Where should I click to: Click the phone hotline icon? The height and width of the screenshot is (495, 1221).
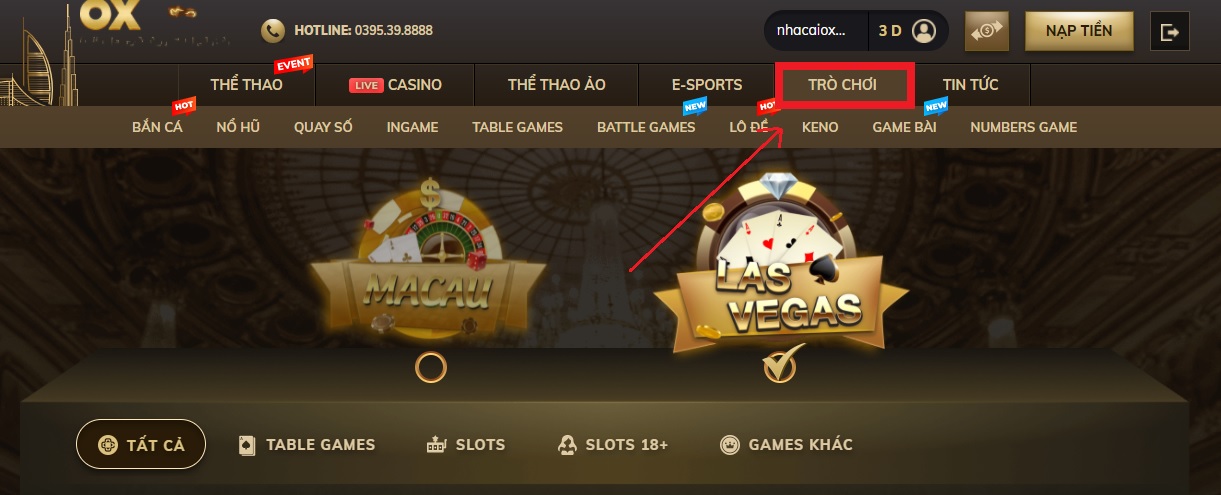click(272, 31)
